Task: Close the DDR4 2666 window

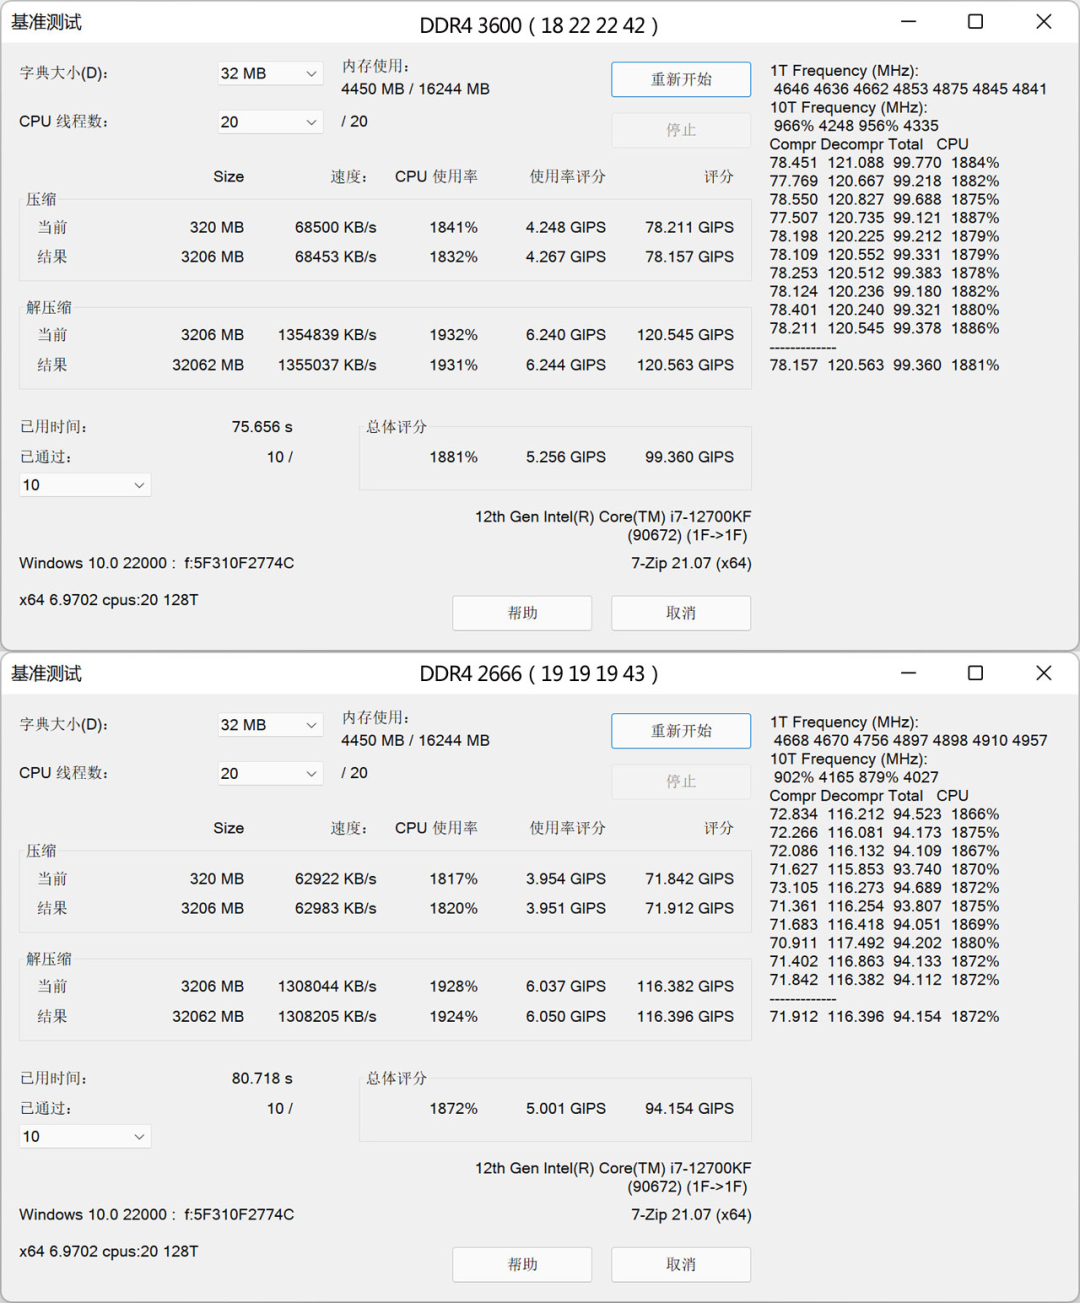Action: tap(1043, 673)
